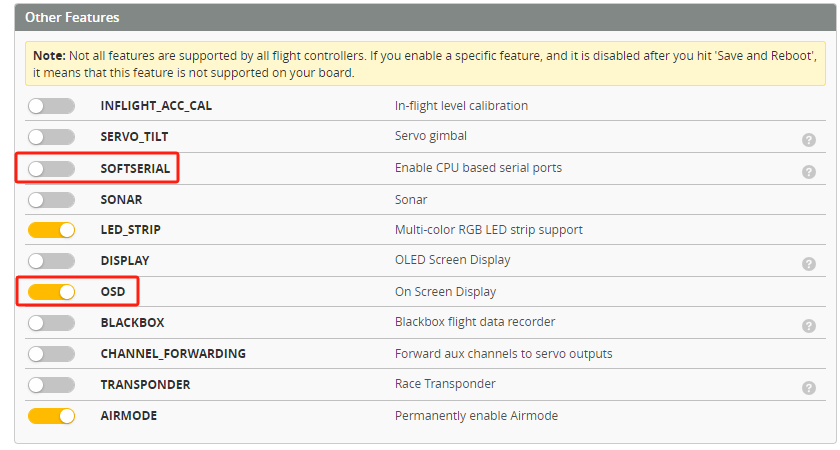840x450 pixels.
Task: Click the yellow Note message box
Action: tap(420, 63)
